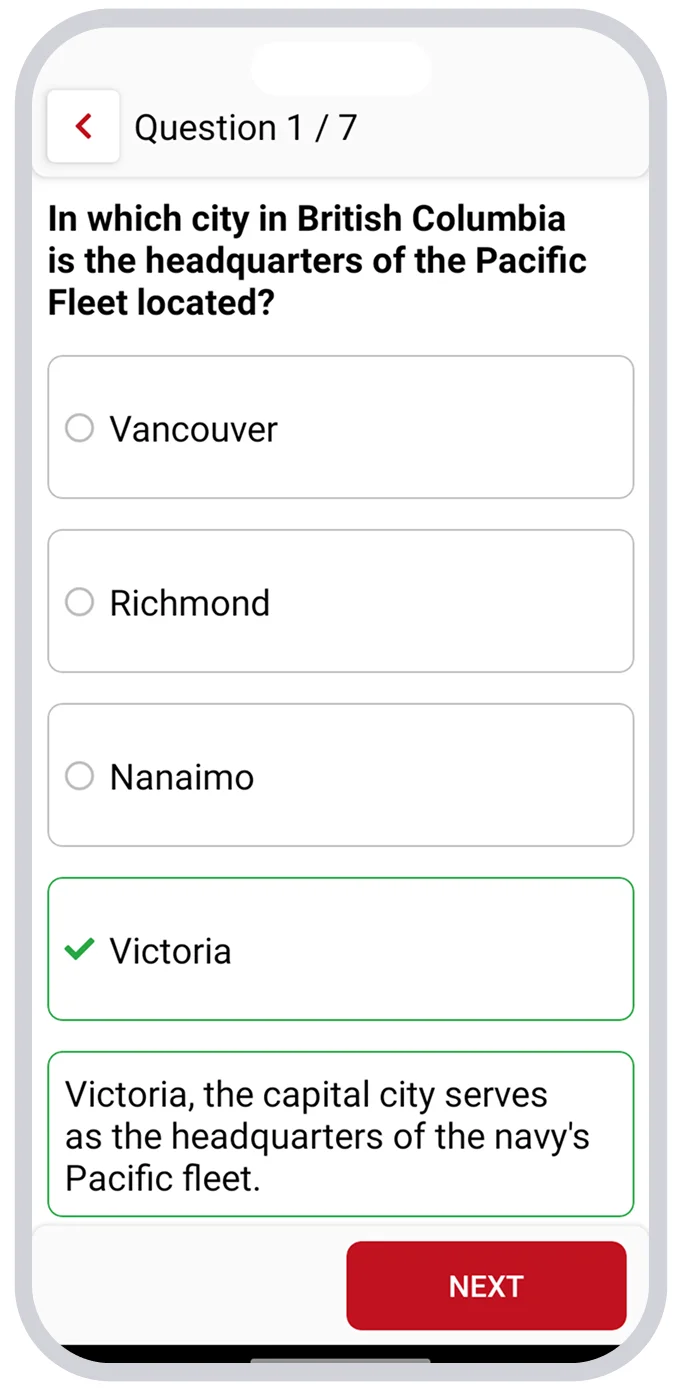682x1391 pixels.
Task: Select the Vancouver radio button
Action: 79,428
